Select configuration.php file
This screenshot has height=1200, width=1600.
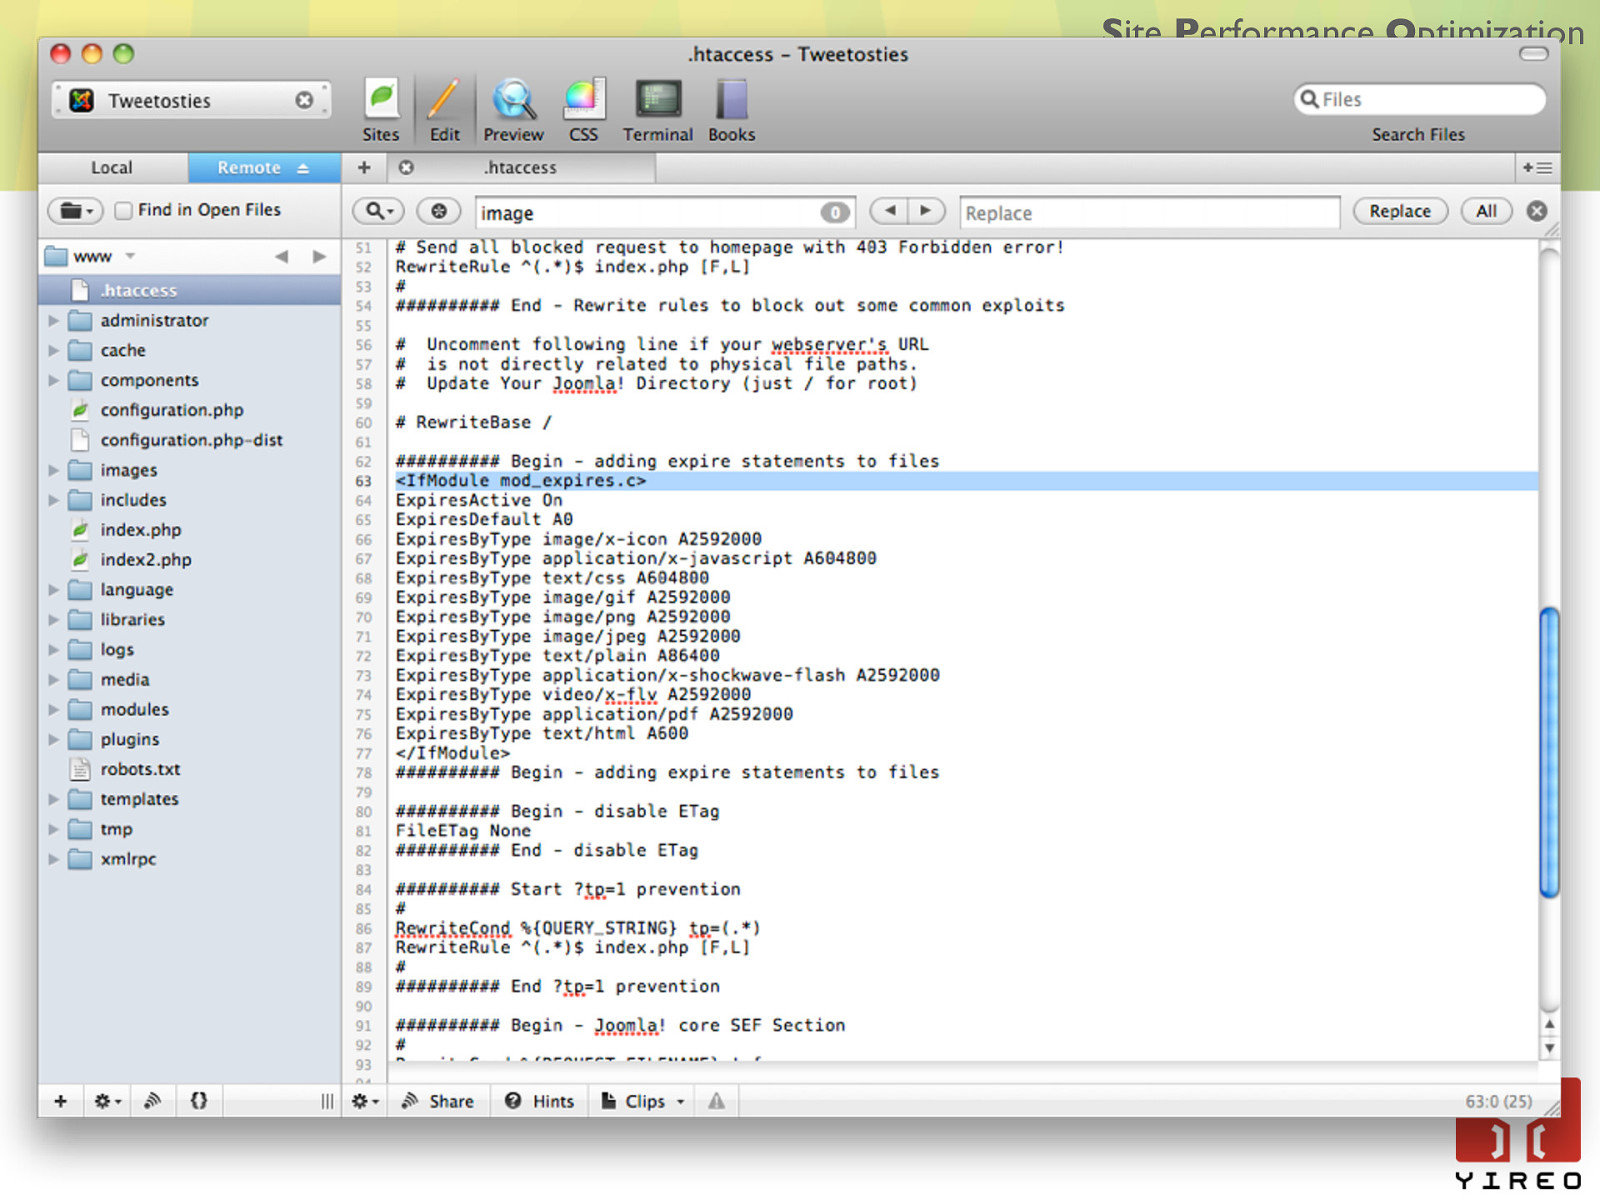[x=190, y=410]
